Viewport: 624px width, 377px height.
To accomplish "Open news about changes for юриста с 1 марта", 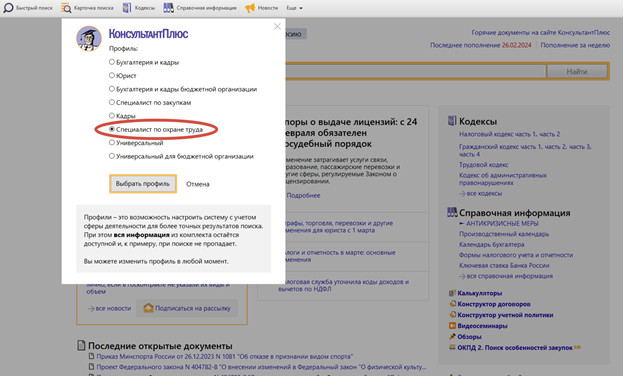I will (x=339, y=227).
